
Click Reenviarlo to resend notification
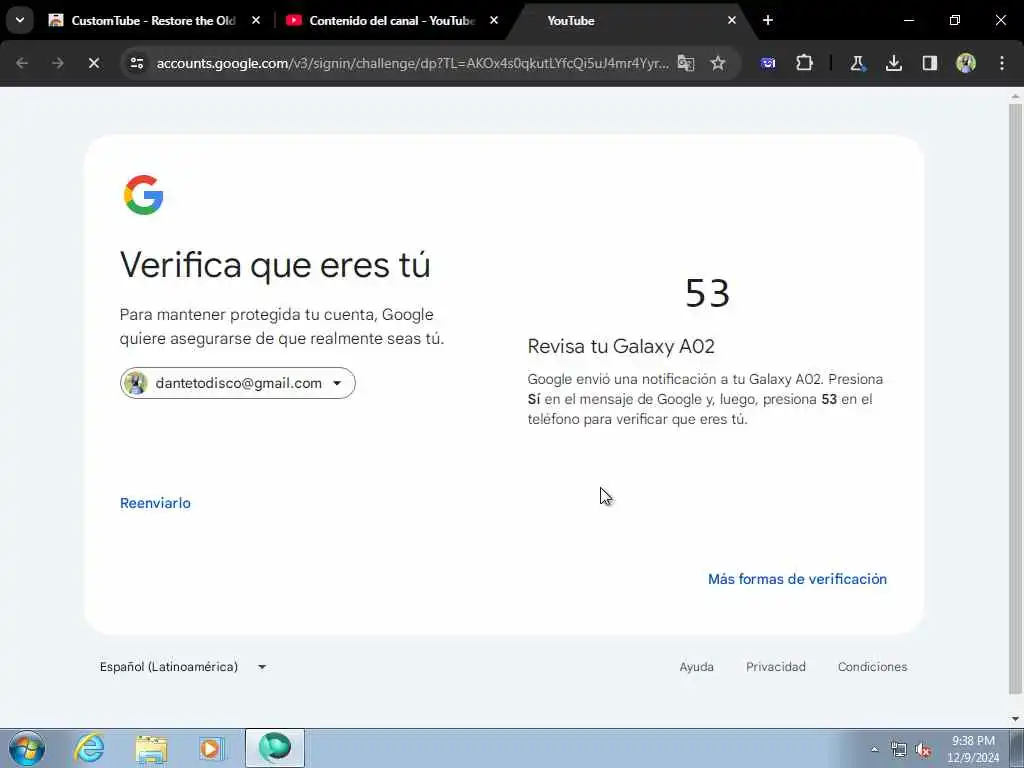tap(155, 503)
